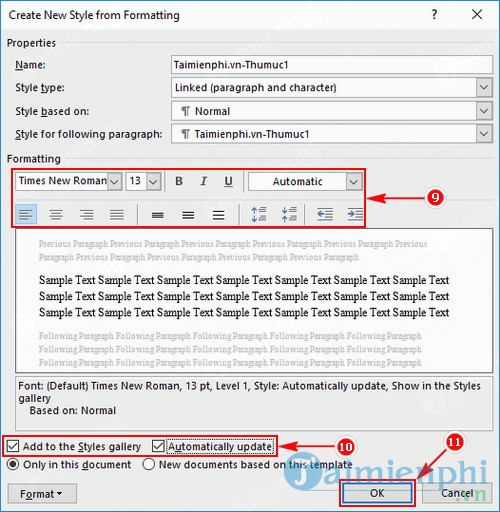Close the Create New Style dialog
This screenshot has width=500, height=512.
[x=477, y=15]
